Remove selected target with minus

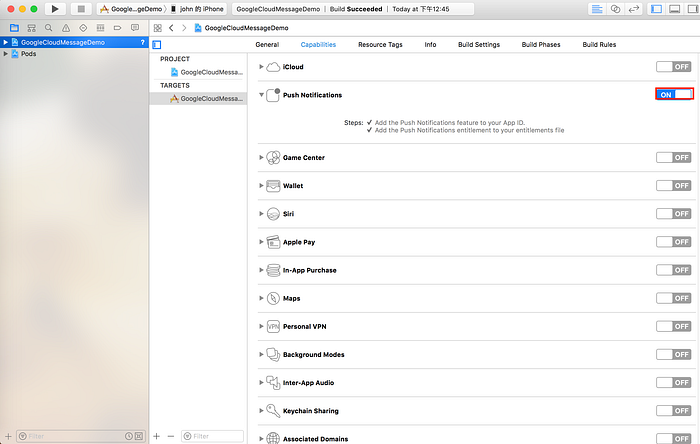coord(171,436)
